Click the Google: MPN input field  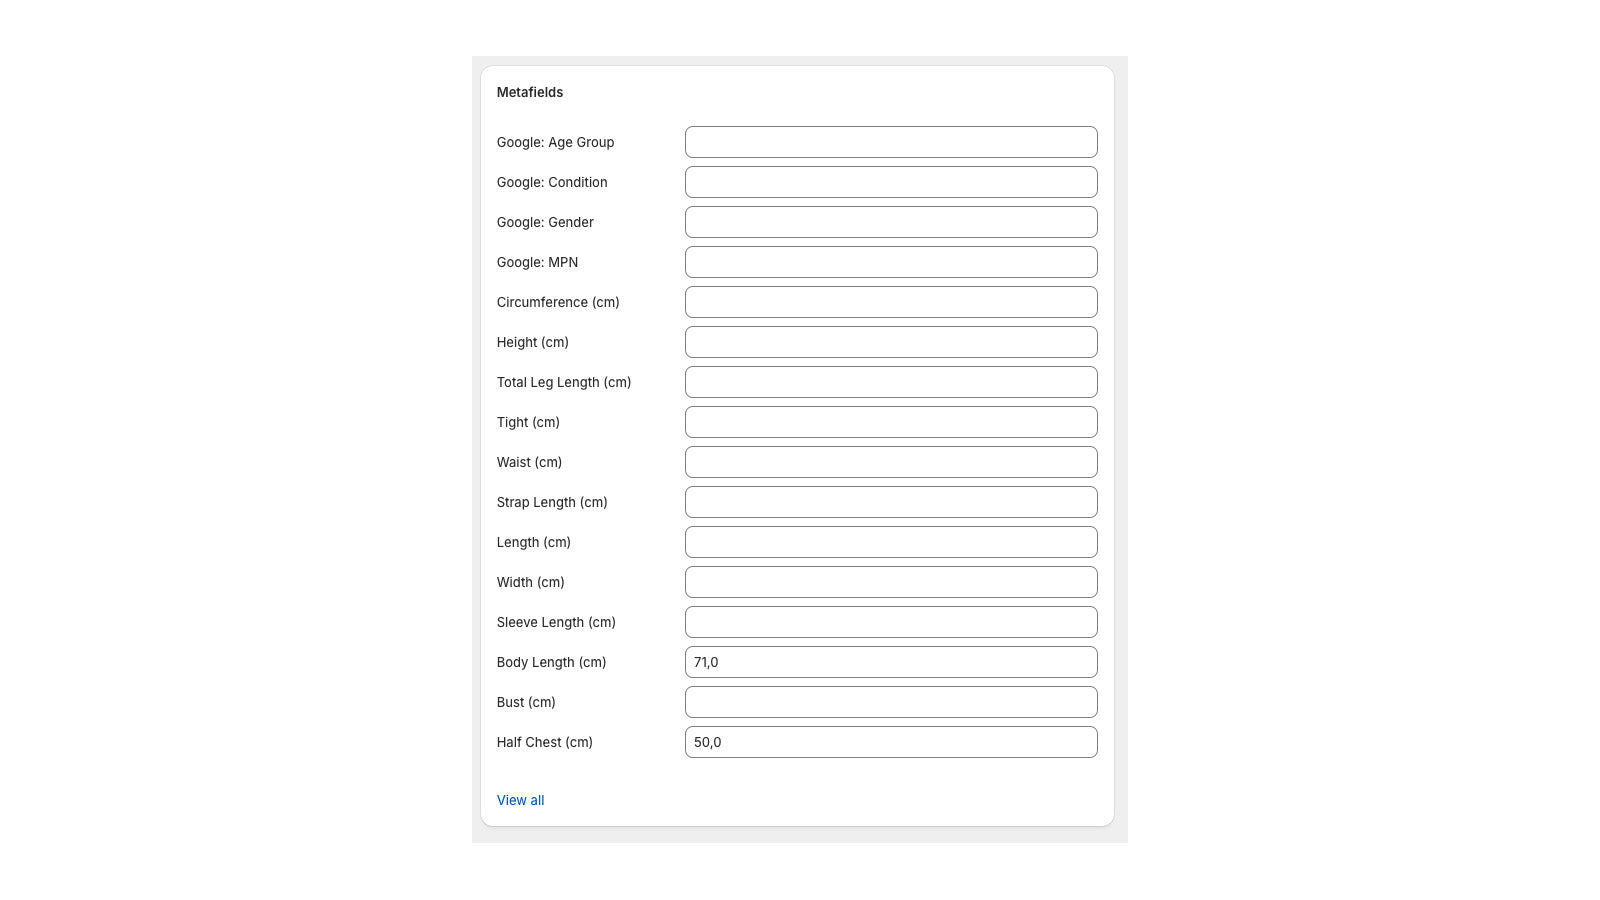(x=890, y=262)
